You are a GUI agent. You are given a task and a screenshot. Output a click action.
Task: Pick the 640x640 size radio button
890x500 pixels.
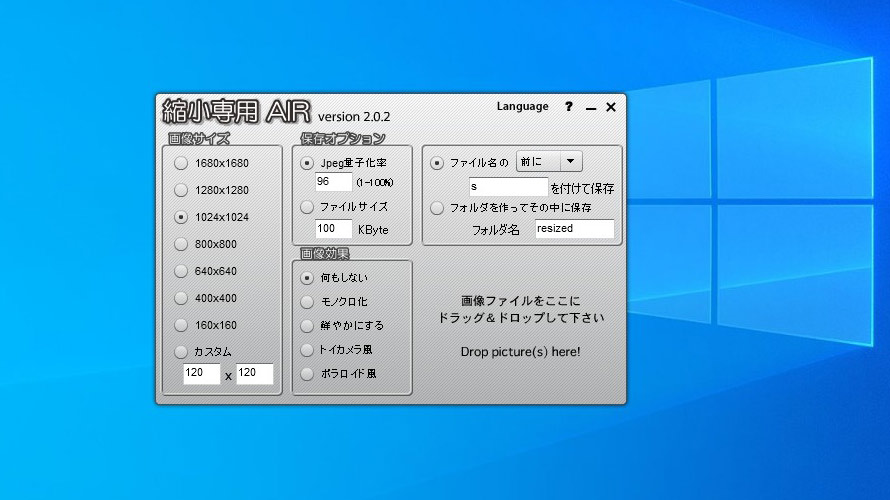point(180,271)
